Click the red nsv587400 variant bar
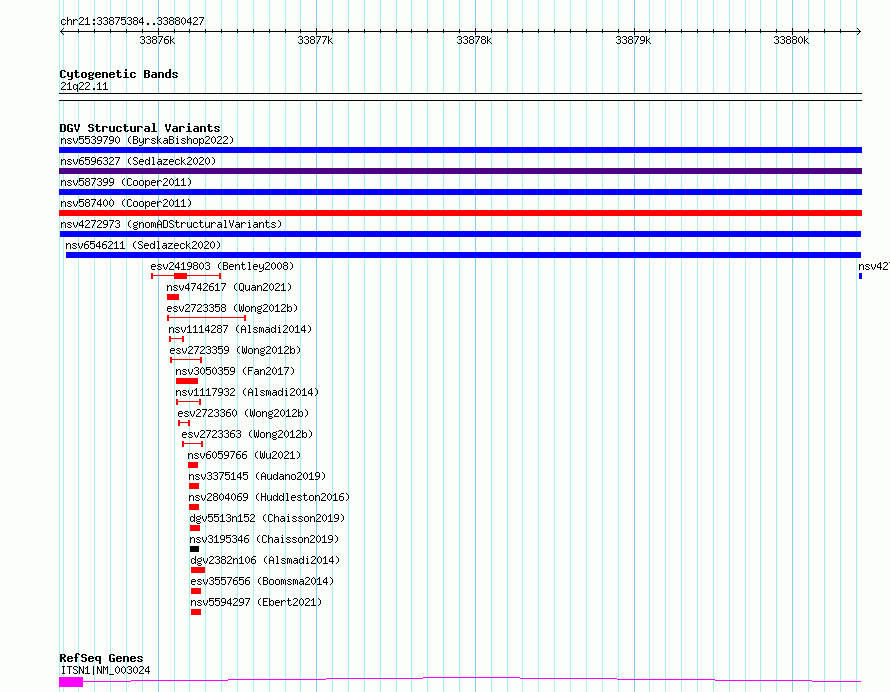890x692 pixels. pos(460,213)
